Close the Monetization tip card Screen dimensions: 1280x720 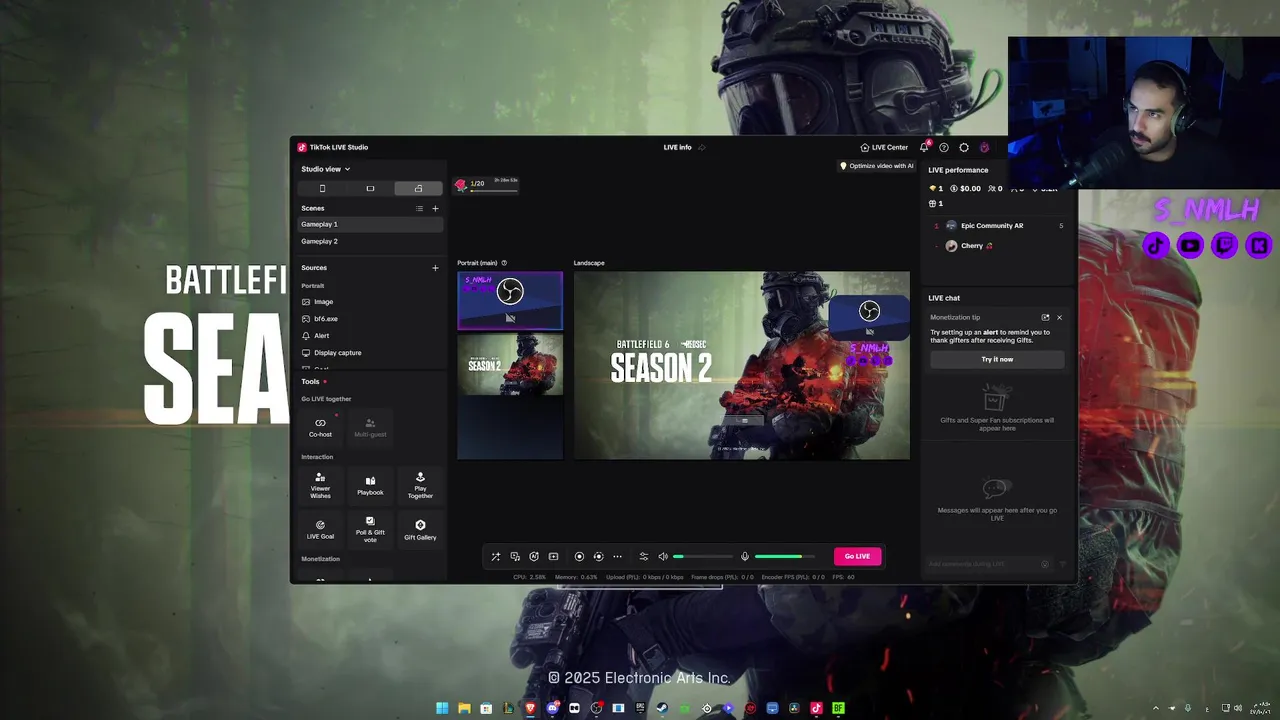tap(1059, 317)
